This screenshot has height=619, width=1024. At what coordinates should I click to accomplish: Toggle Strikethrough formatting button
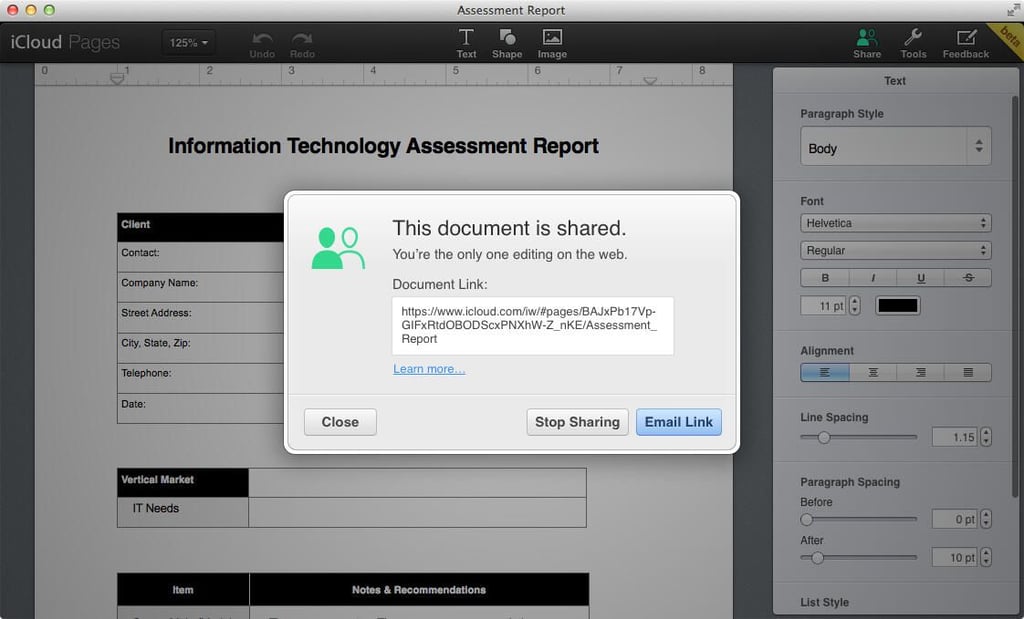pyautogui.click(x=968, y=278)
